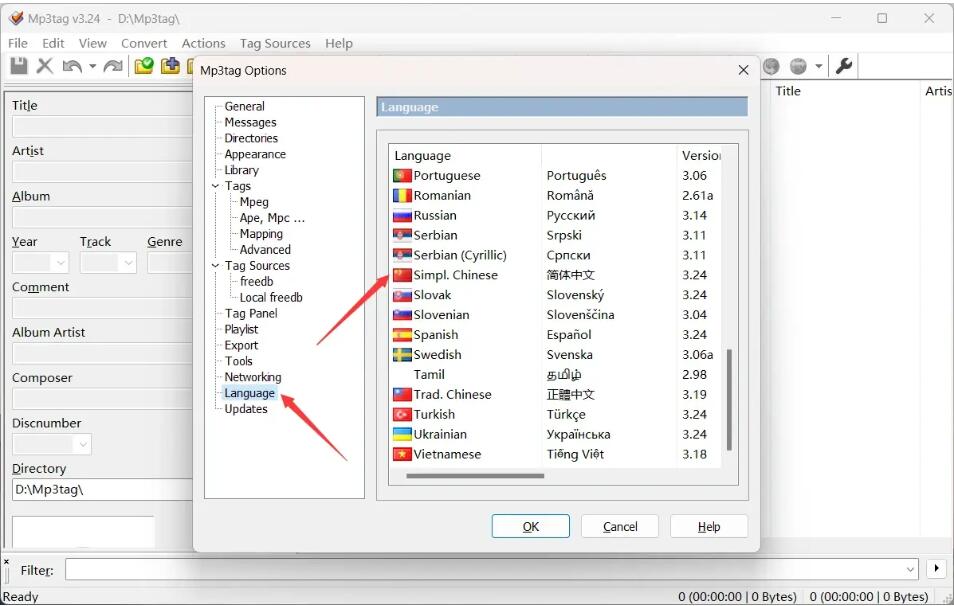Open the Filter history dropdown
The image size is (954, 606).
pyautogui.click(x=910, y=570)
